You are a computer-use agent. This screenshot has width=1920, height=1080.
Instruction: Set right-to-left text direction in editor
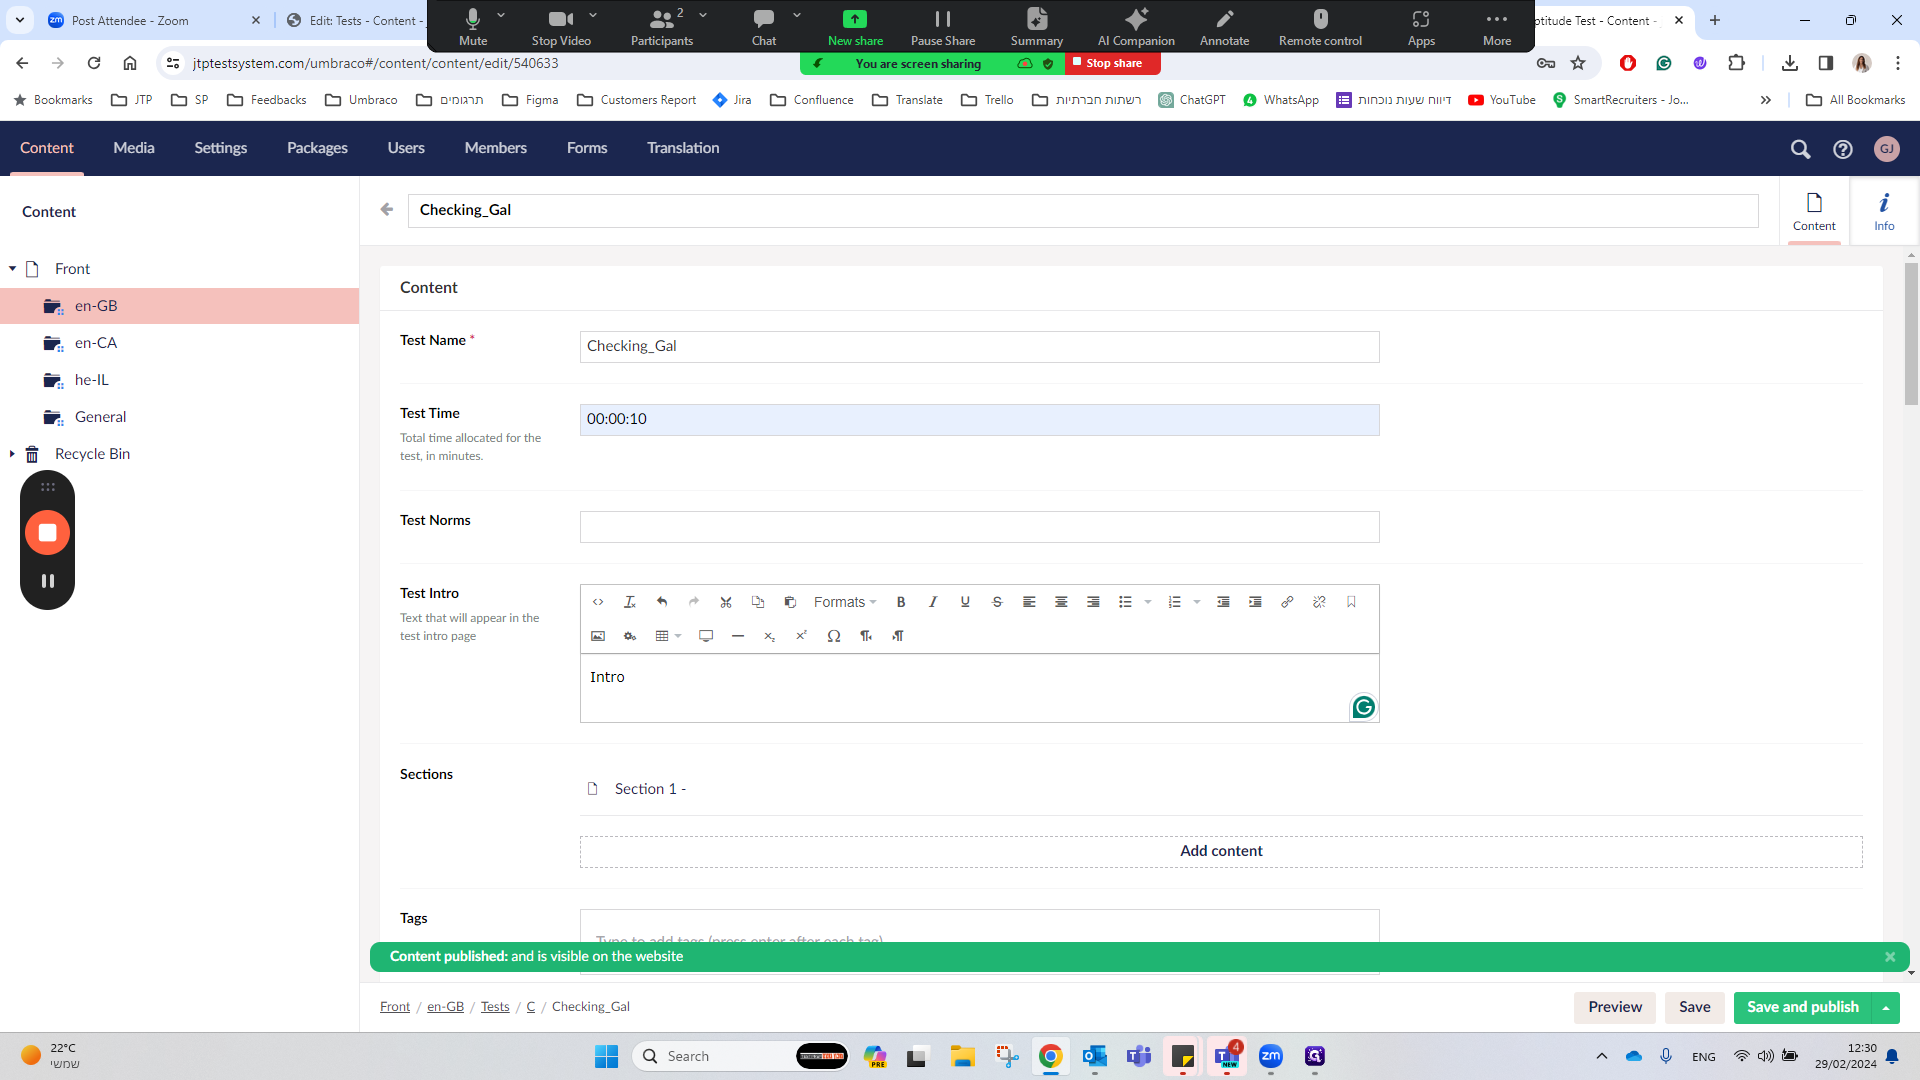tap(898, 636)
